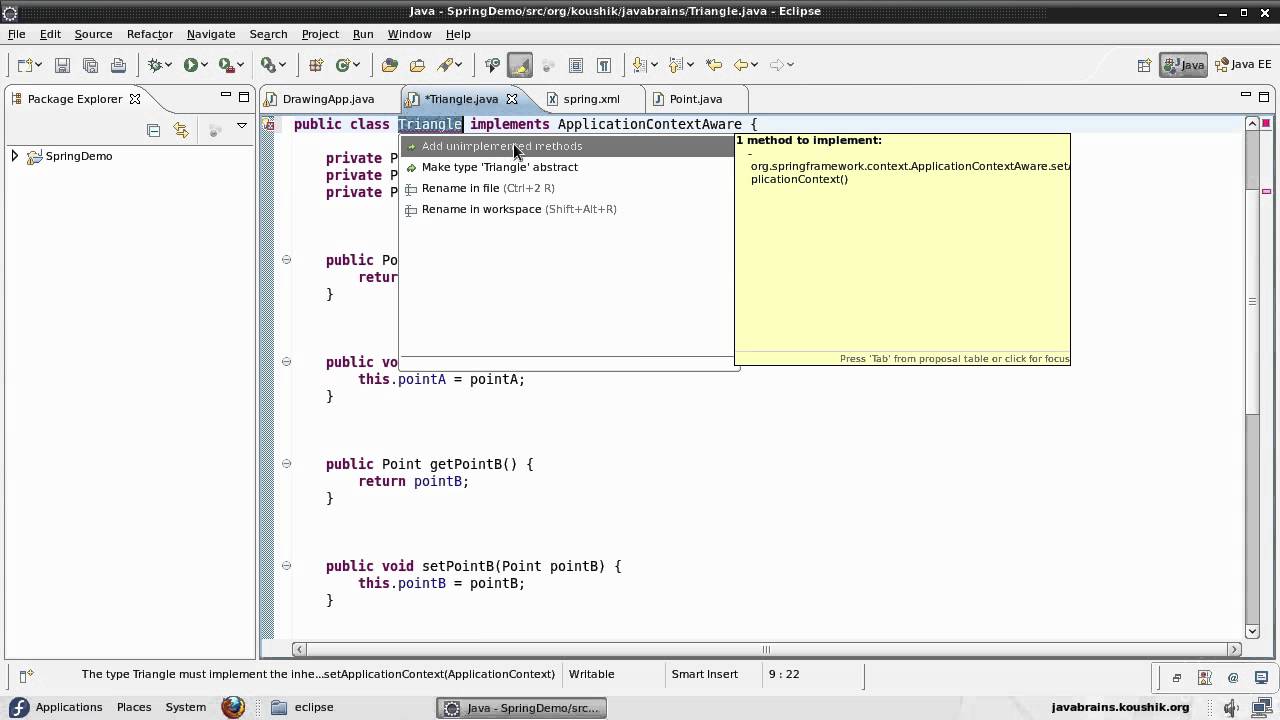Click the Print icon in toolbar

coord(118,65)
